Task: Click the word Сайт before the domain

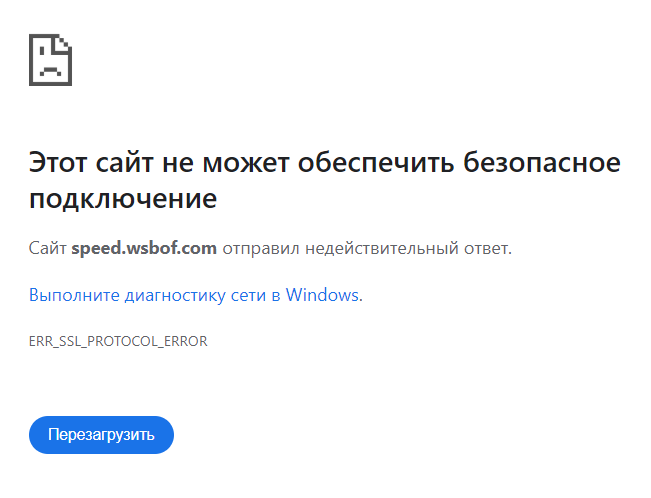Action: (x=47, y=248)
